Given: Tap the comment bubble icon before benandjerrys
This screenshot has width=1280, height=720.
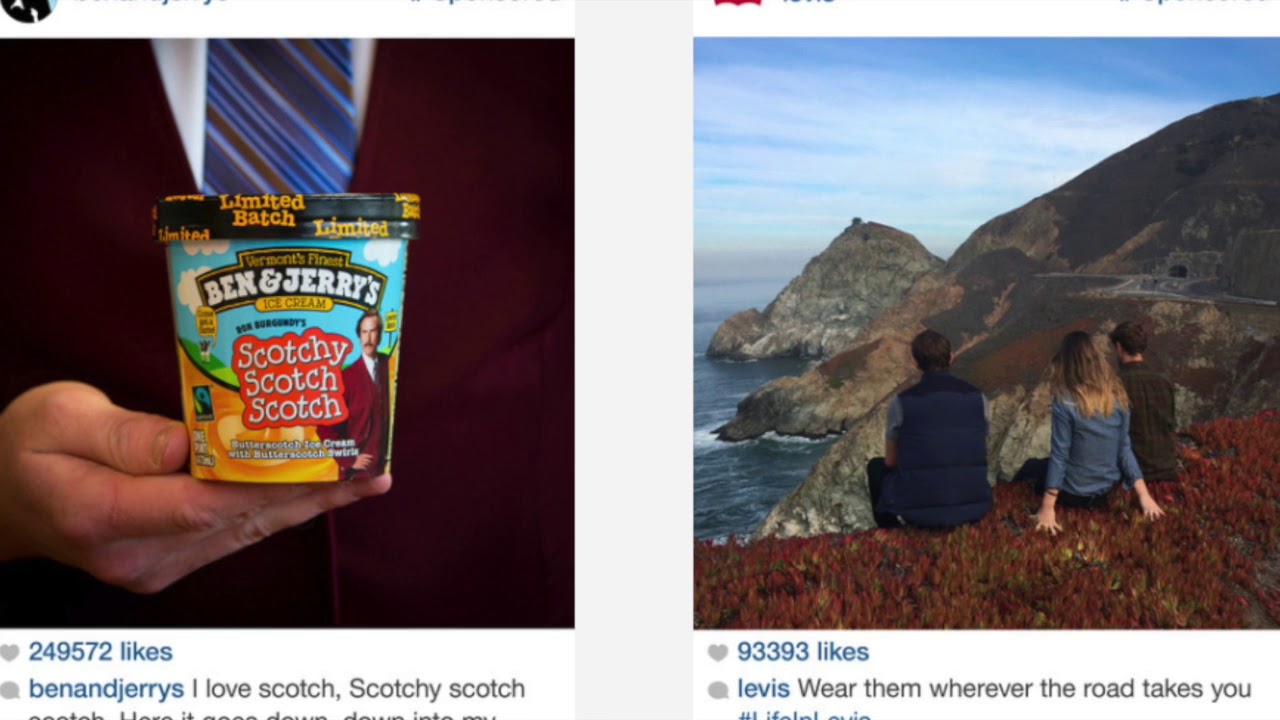Looking at the screenshot, I should [10, 690].
